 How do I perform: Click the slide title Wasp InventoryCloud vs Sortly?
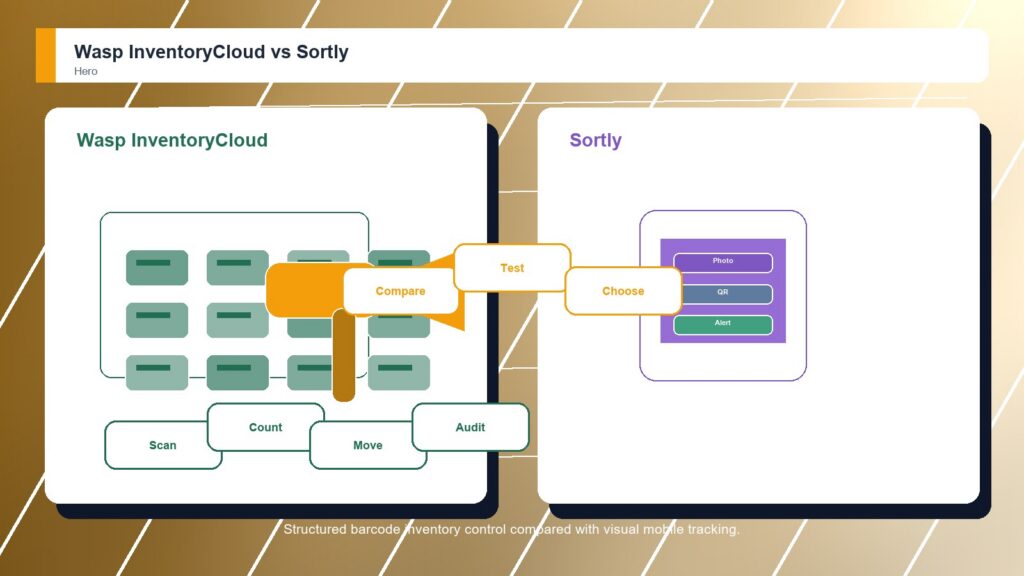211,52
